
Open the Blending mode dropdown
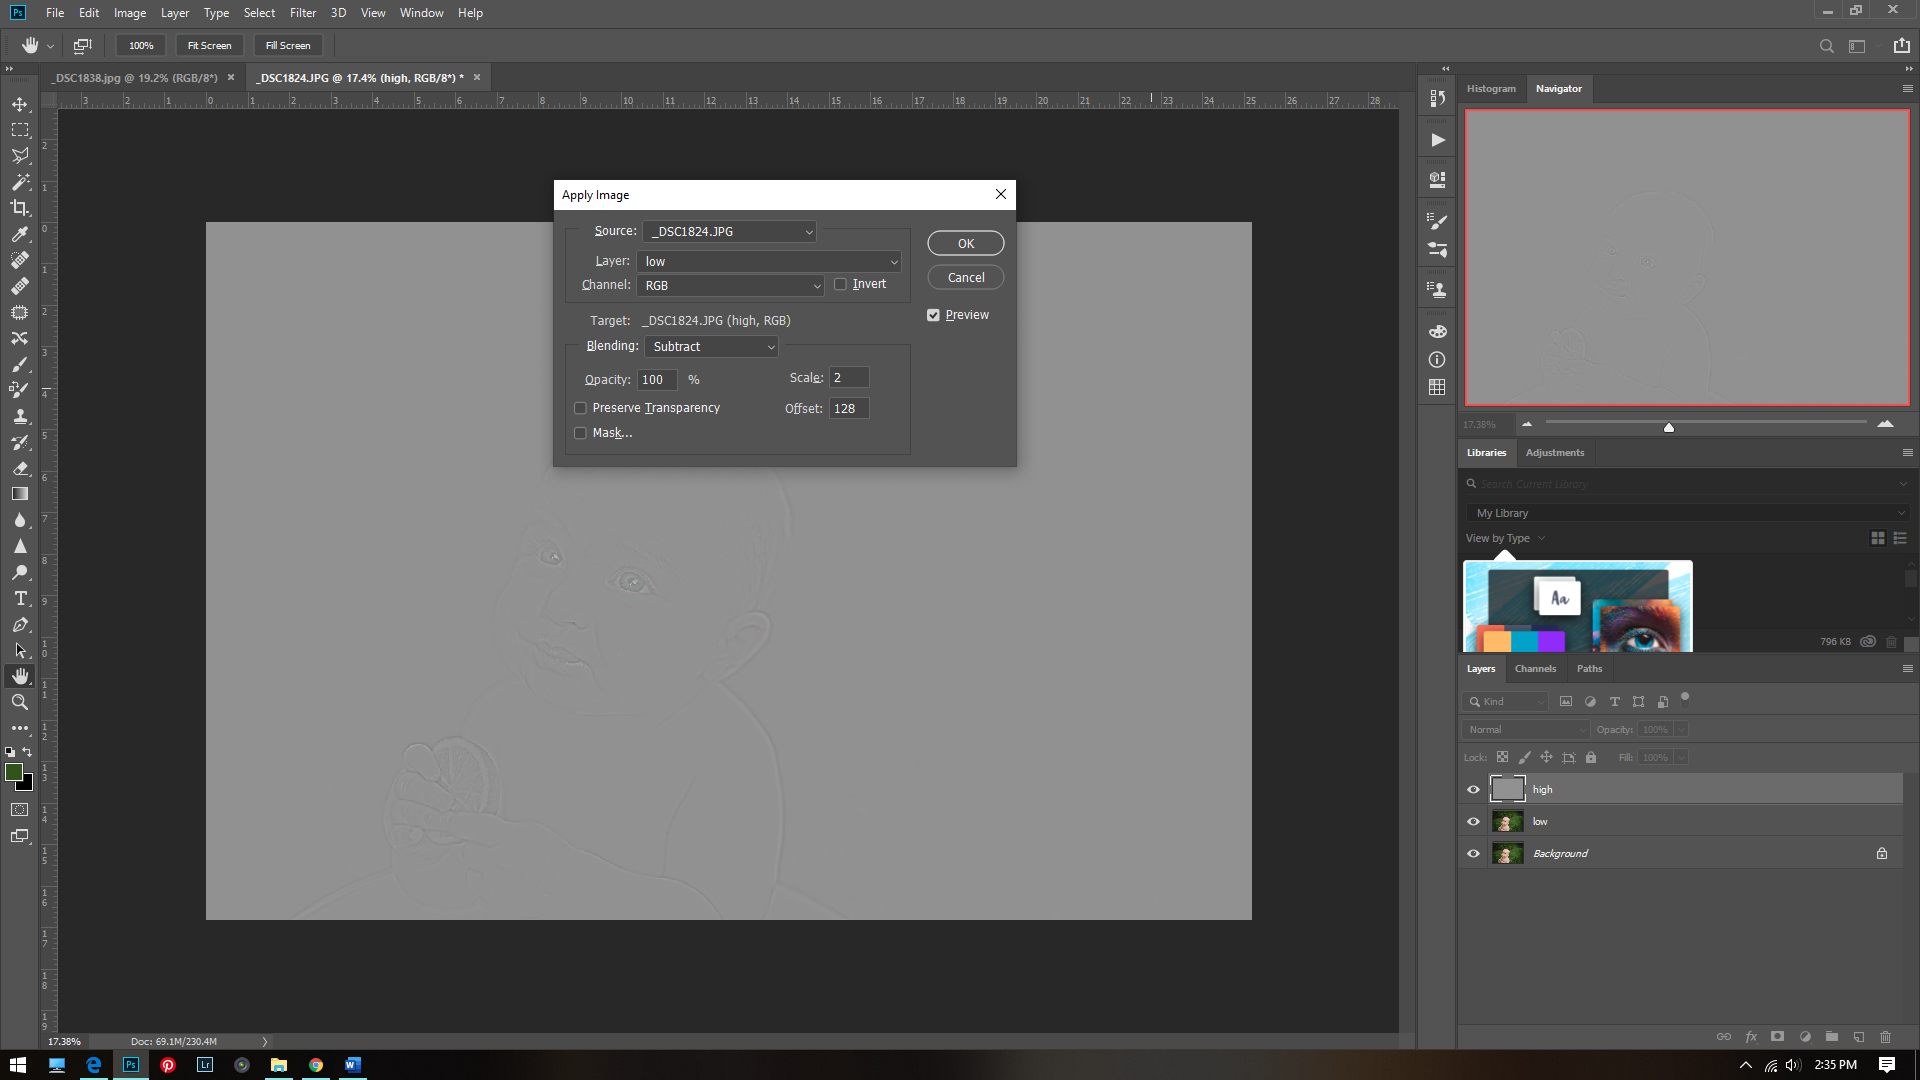point(711,347)
